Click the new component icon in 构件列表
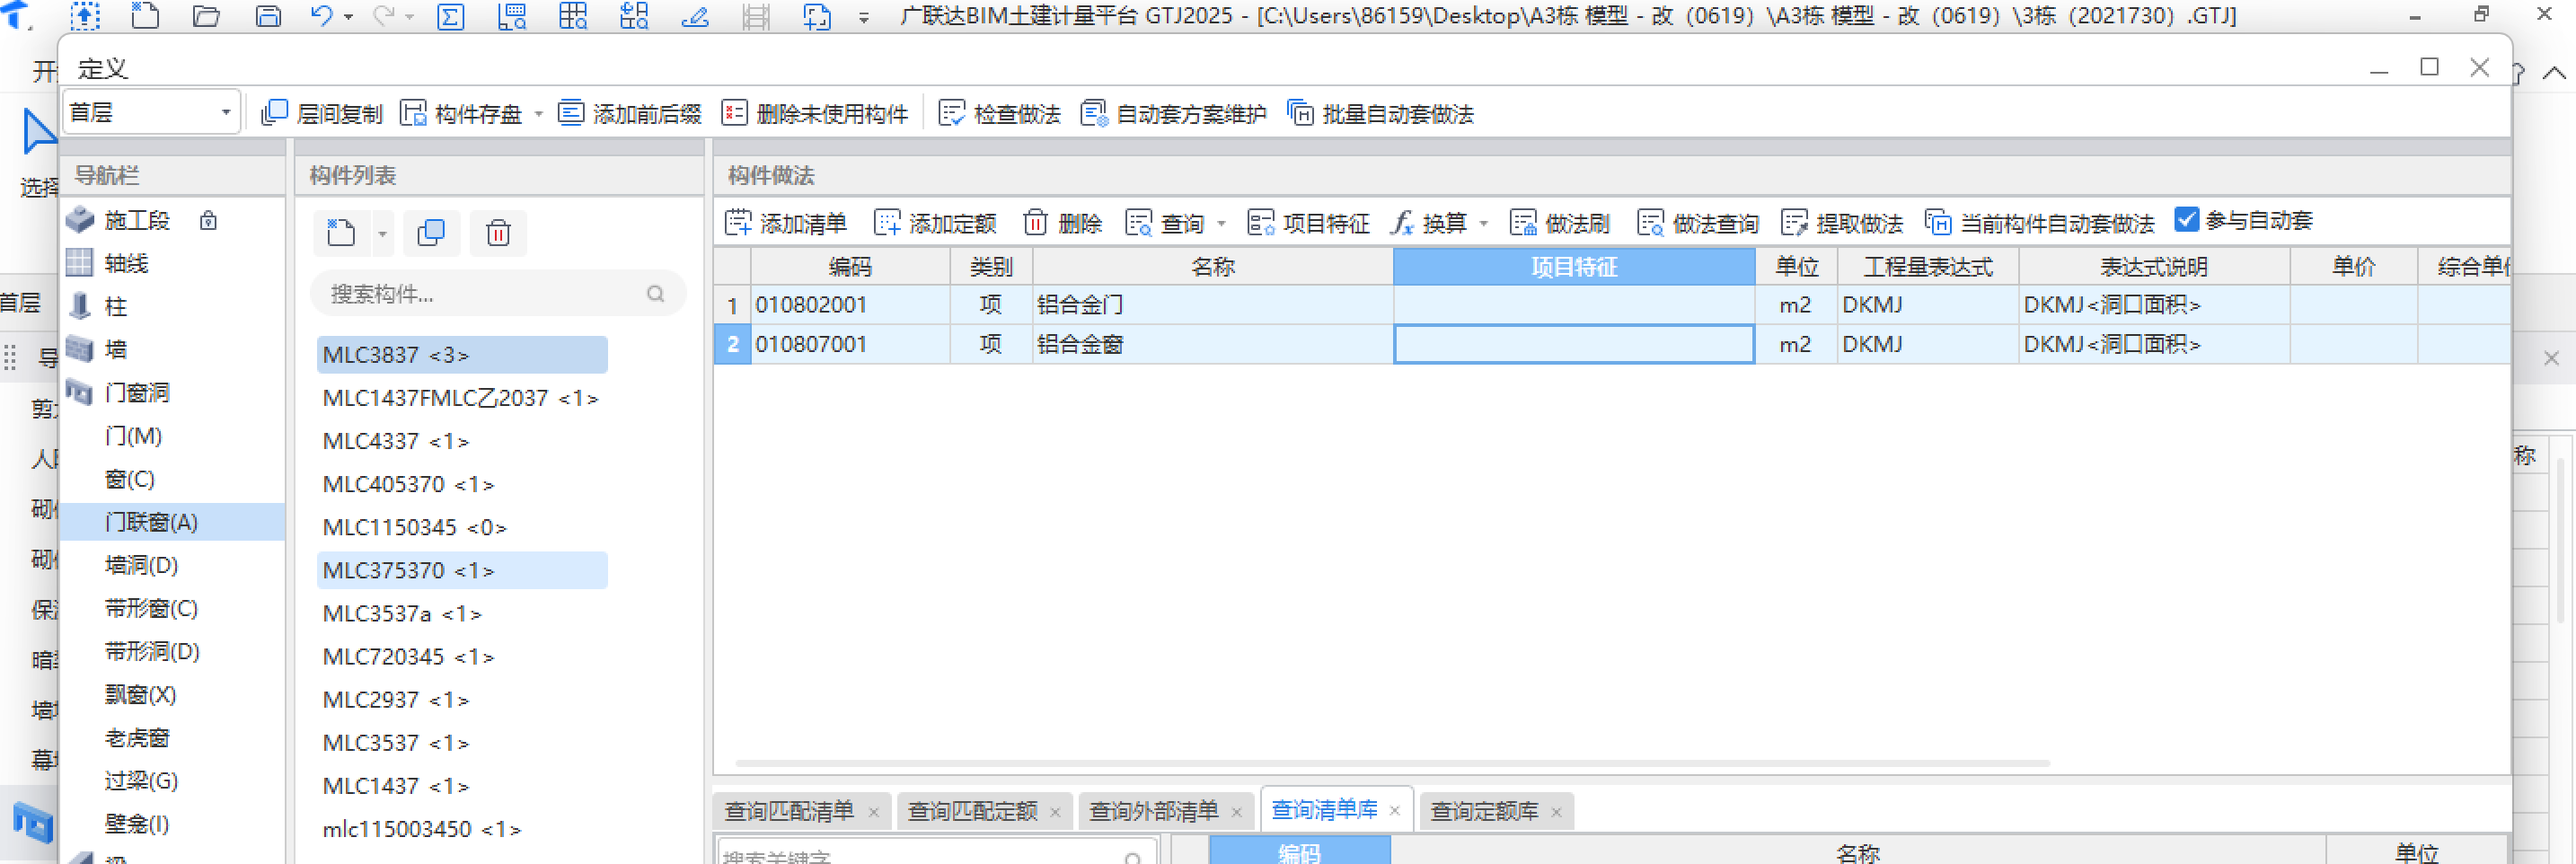 (x=341, y=232)
